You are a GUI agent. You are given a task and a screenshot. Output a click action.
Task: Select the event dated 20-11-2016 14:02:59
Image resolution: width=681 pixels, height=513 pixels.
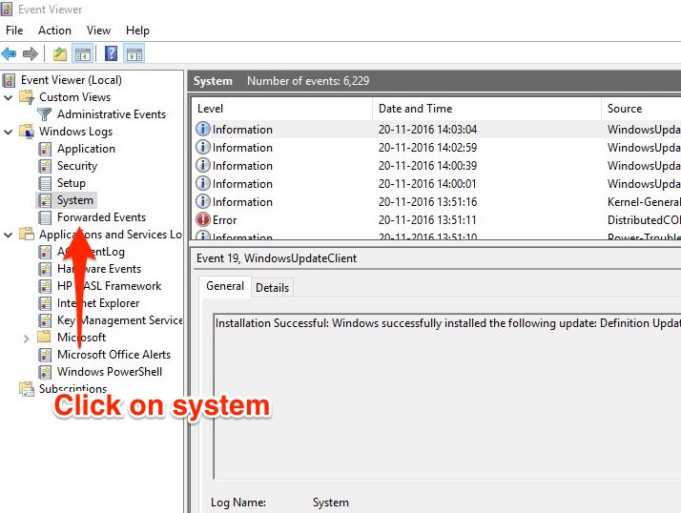[x=436, y=147]
